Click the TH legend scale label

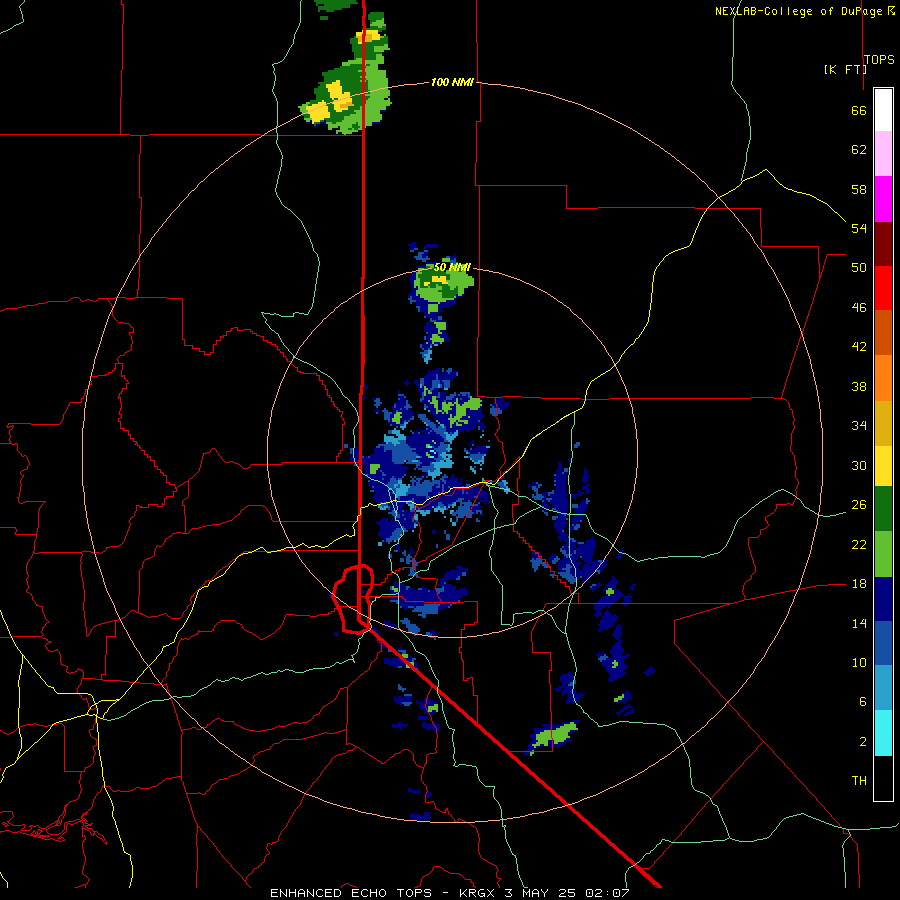click(859, 780)
